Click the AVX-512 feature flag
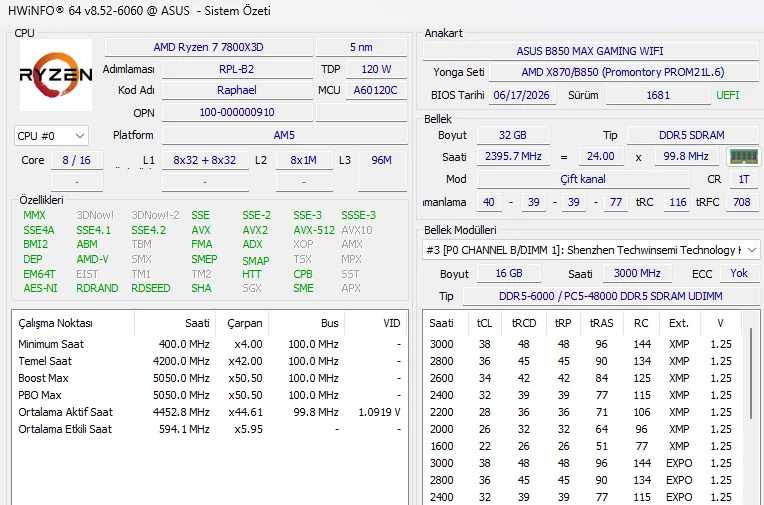The width and height of the screenshot is (764, 505). pos(314,230)
